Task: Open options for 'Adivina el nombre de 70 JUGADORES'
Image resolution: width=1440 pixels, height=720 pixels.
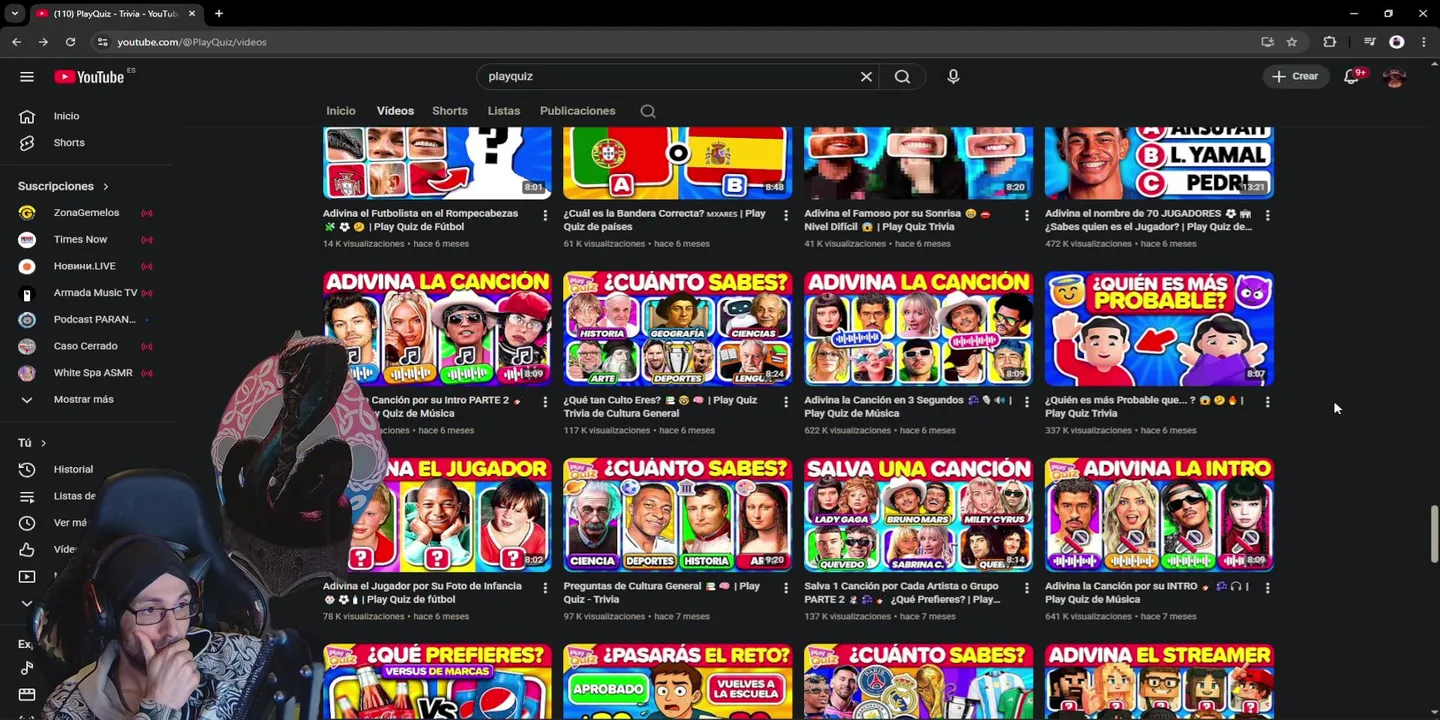Action: tap(1267, 215)
